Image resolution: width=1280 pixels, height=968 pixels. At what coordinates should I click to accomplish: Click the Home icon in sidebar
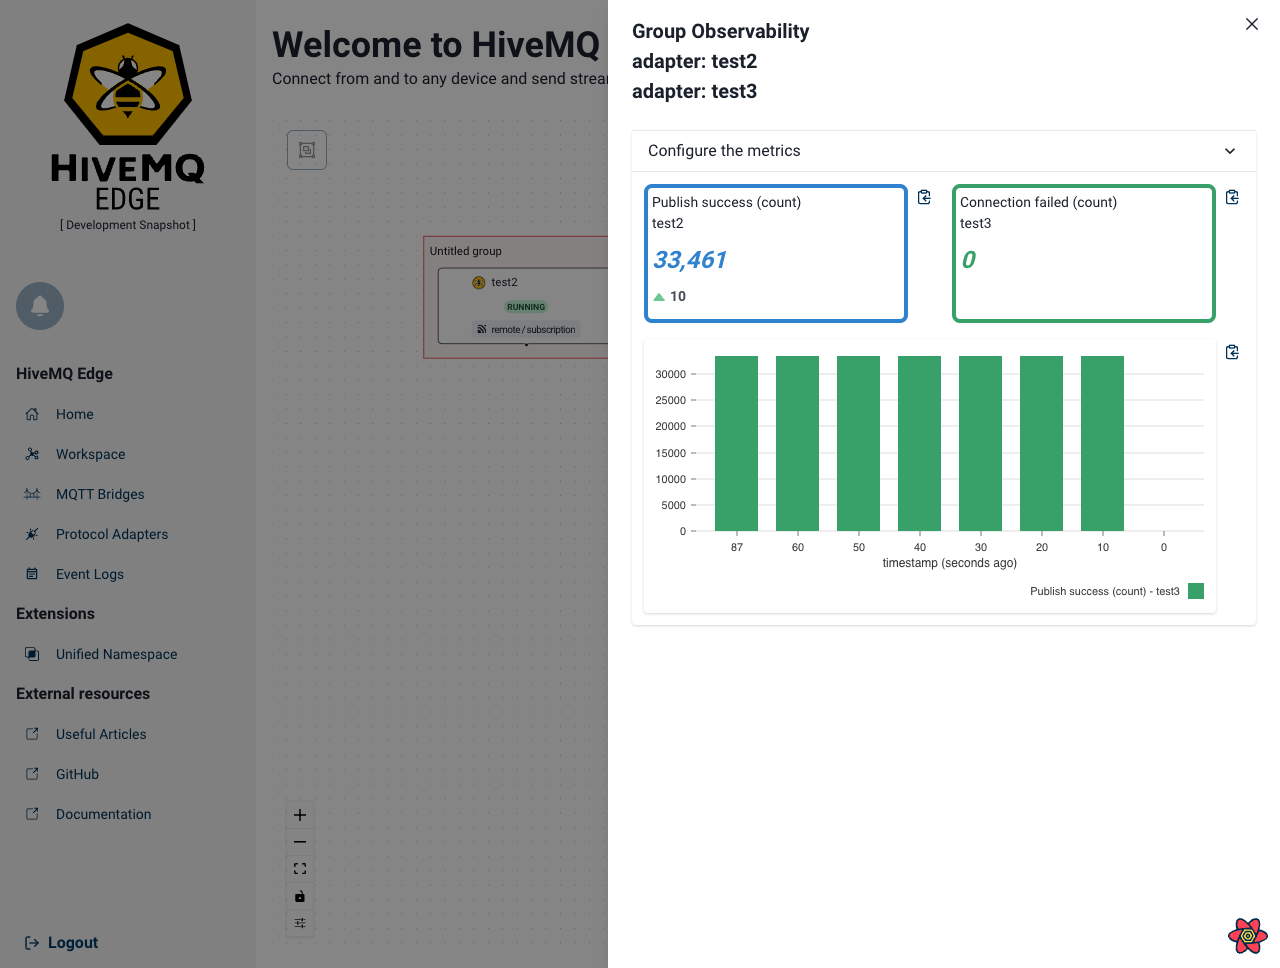[32, 414]
